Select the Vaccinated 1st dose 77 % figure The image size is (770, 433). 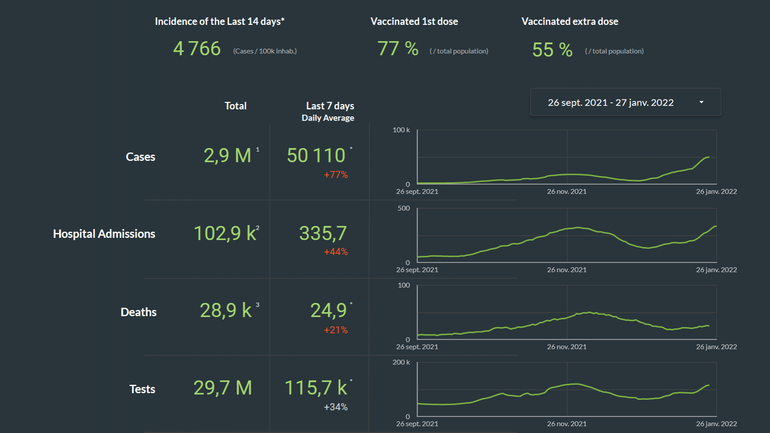397,49
